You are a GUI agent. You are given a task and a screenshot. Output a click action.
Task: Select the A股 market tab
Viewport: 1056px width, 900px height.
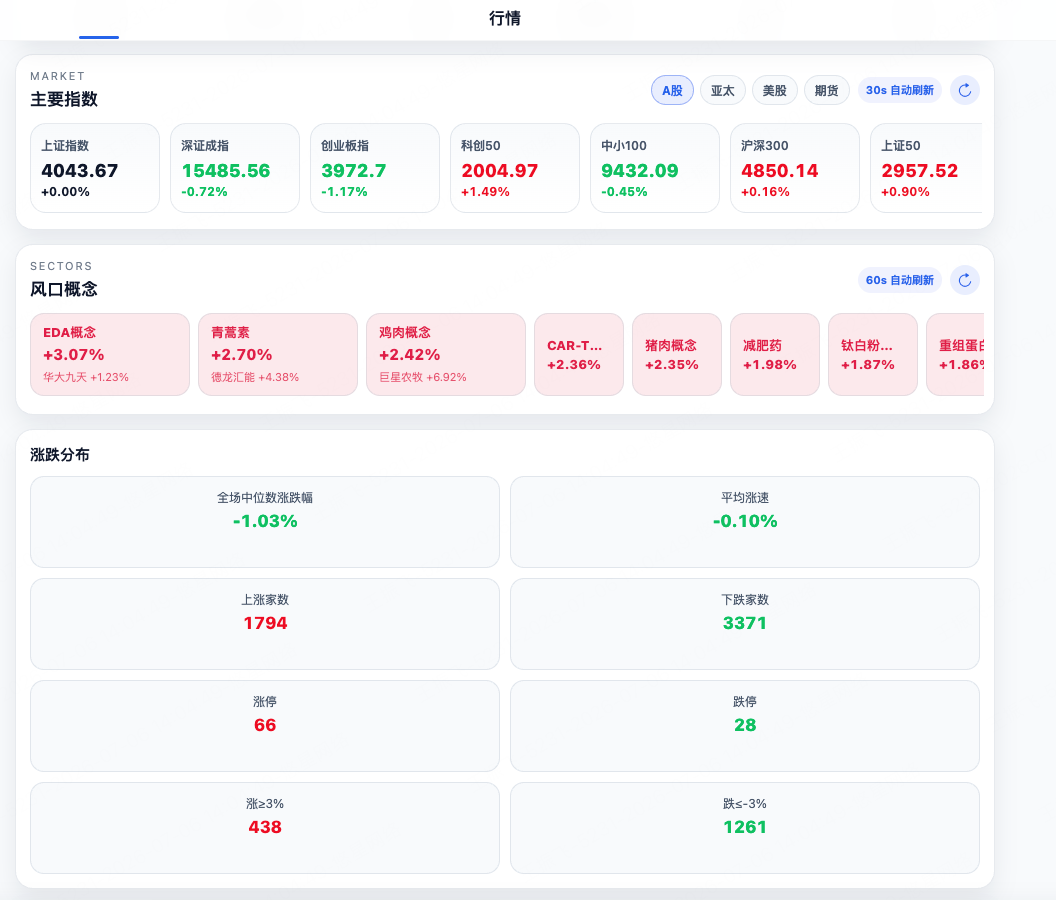pyautogui.click(x=672, y=90)
